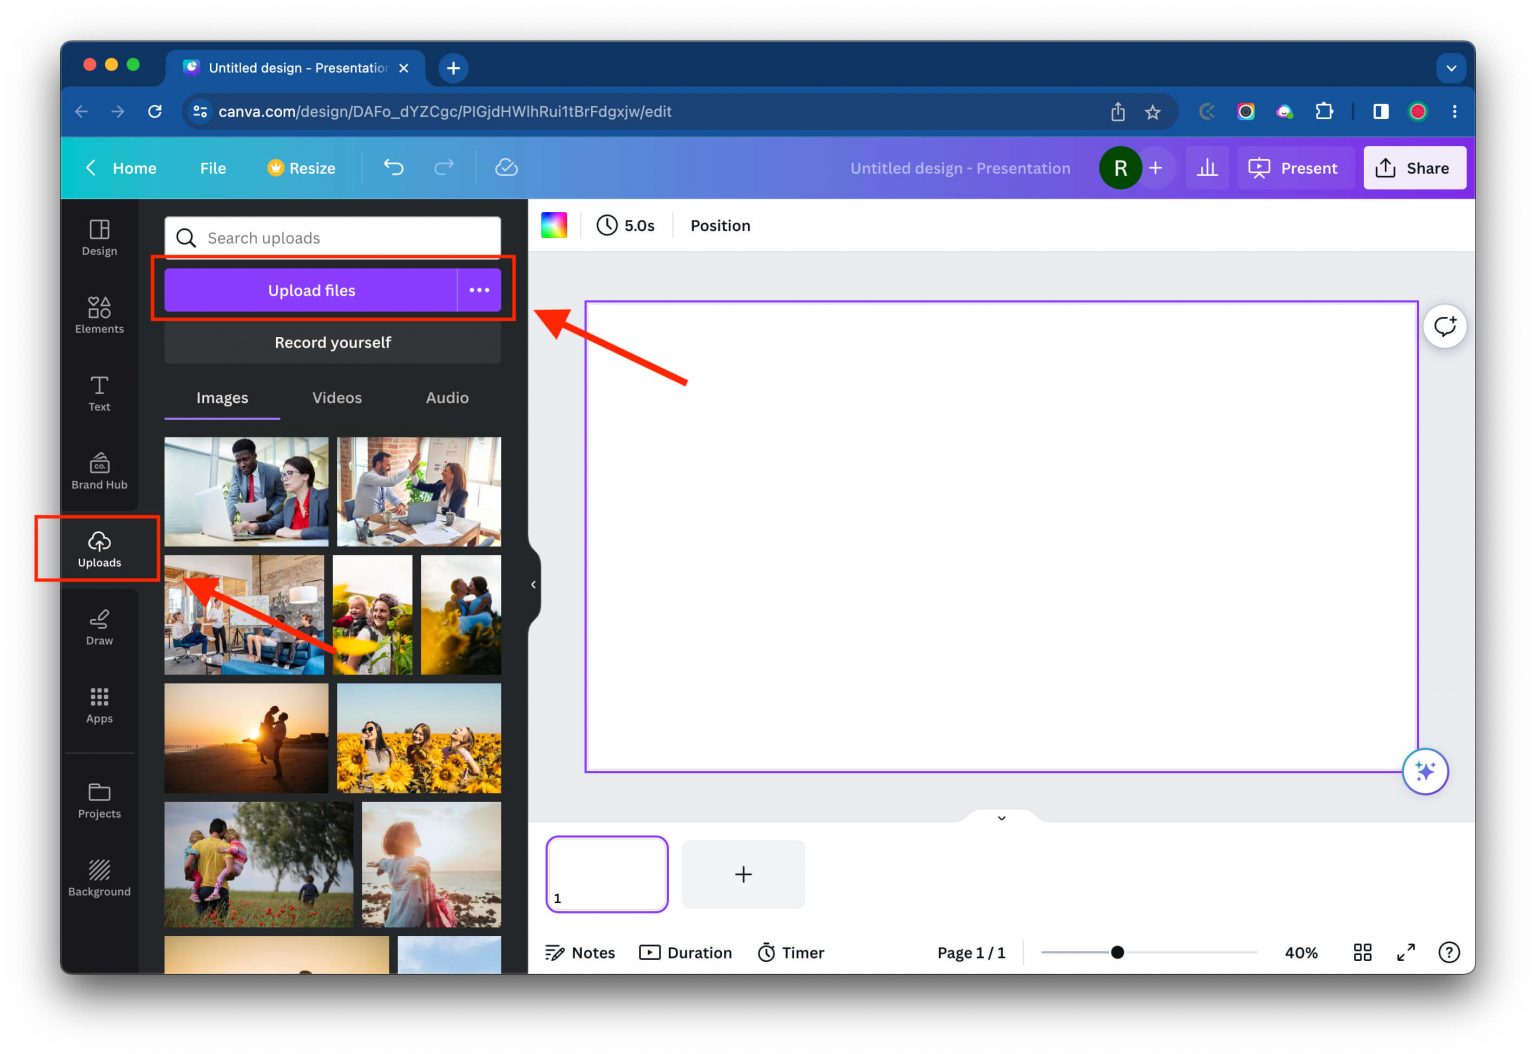Switch to the Videos tab
Image resolution: width=1536 pixels, height=1054 pixels.
(x=336, y=397)
